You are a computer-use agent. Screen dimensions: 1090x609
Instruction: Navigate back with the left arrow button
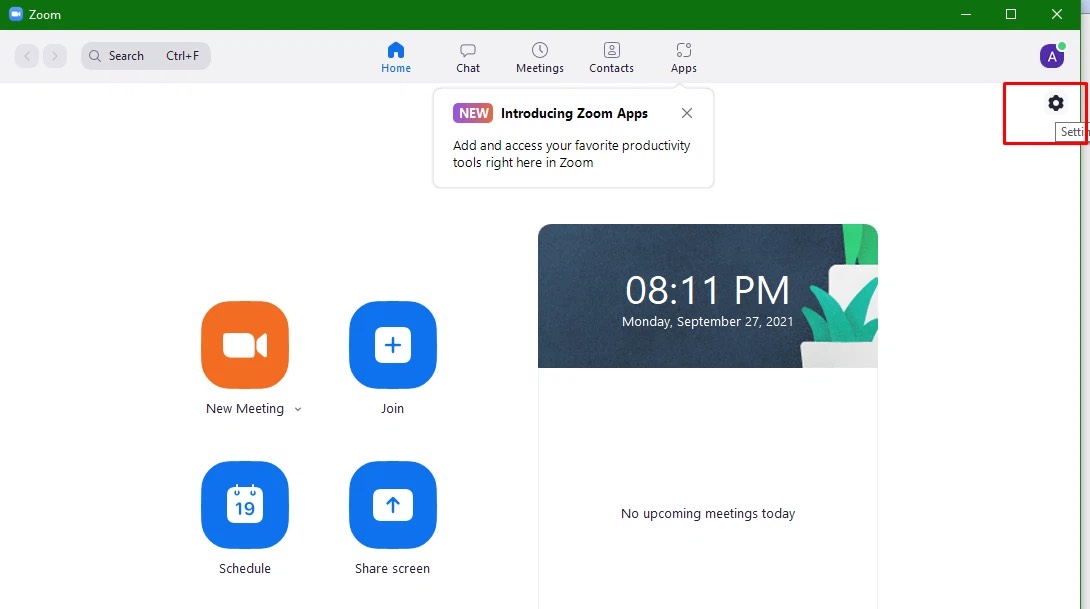[27, 56]
